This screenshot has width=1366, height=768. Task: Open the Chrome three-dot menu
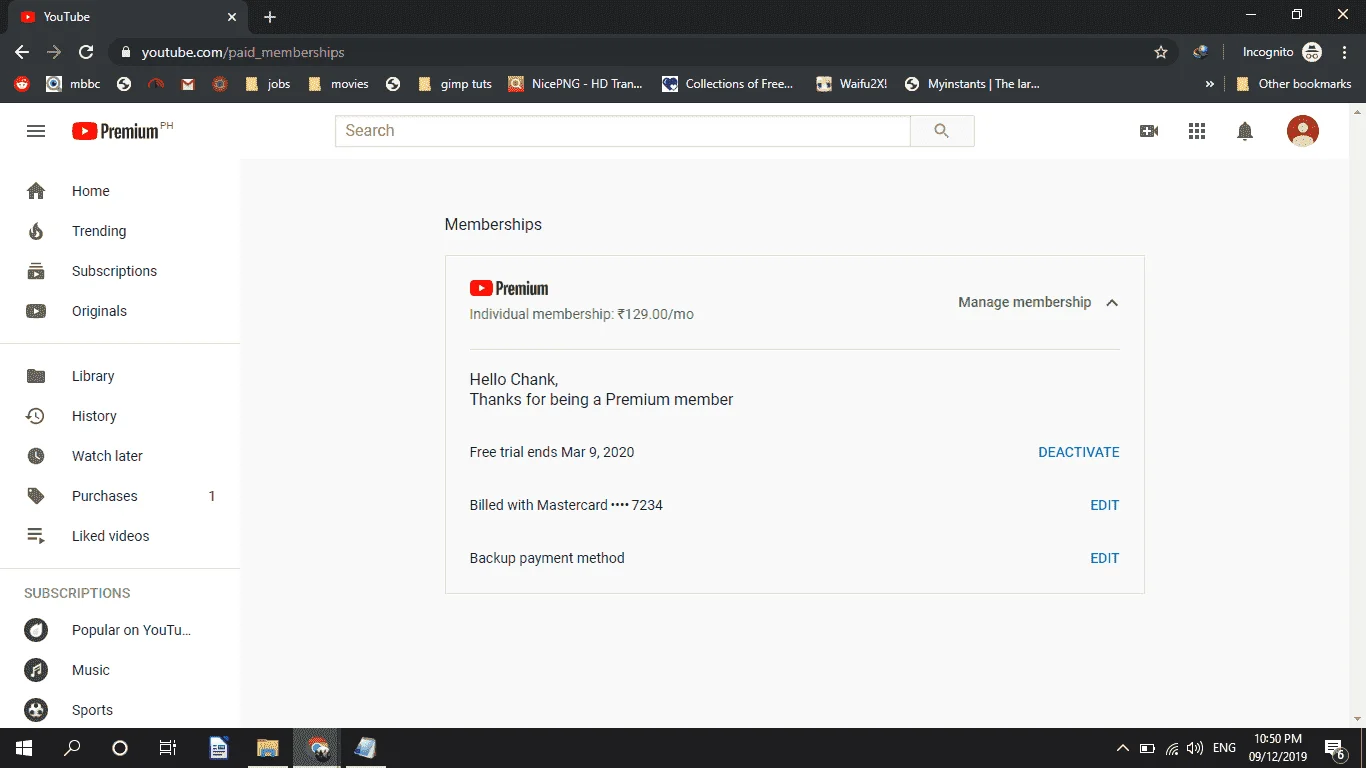[x=1344, y=52]
